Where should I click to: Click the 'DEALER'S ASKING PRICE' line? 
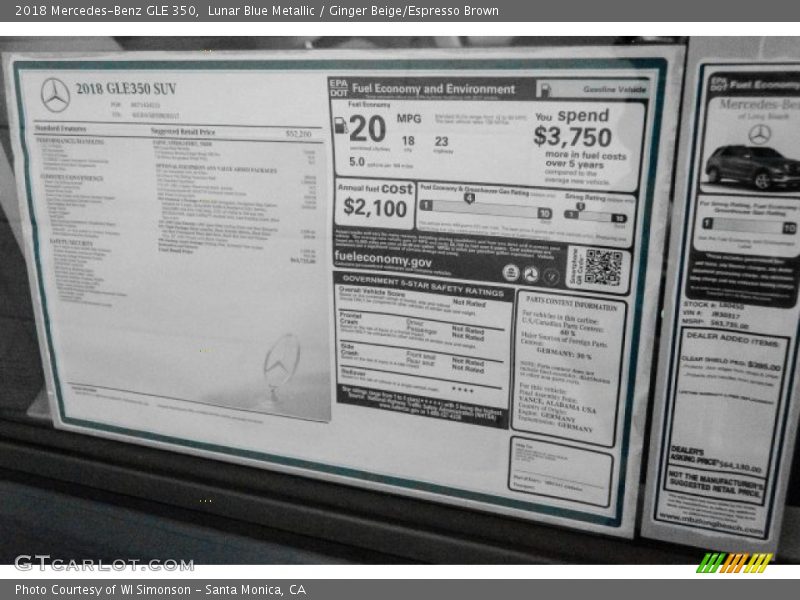click(715, 459)
